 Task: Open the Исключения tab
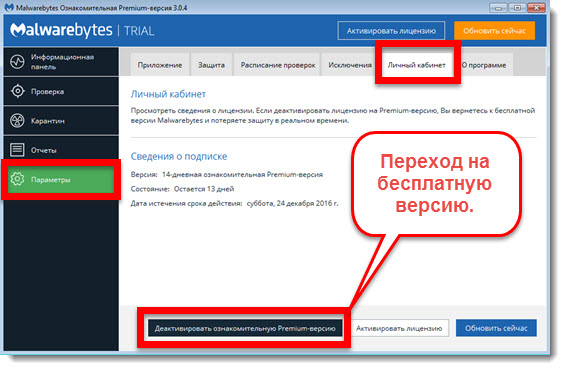[350, 65]
